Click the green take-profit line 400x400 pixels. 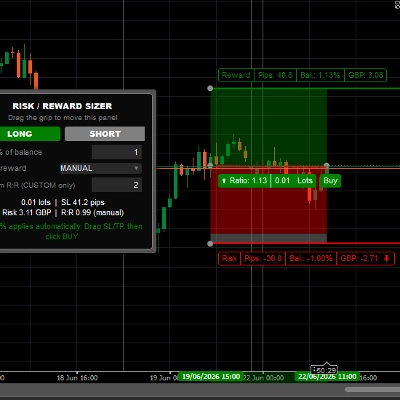305,88
